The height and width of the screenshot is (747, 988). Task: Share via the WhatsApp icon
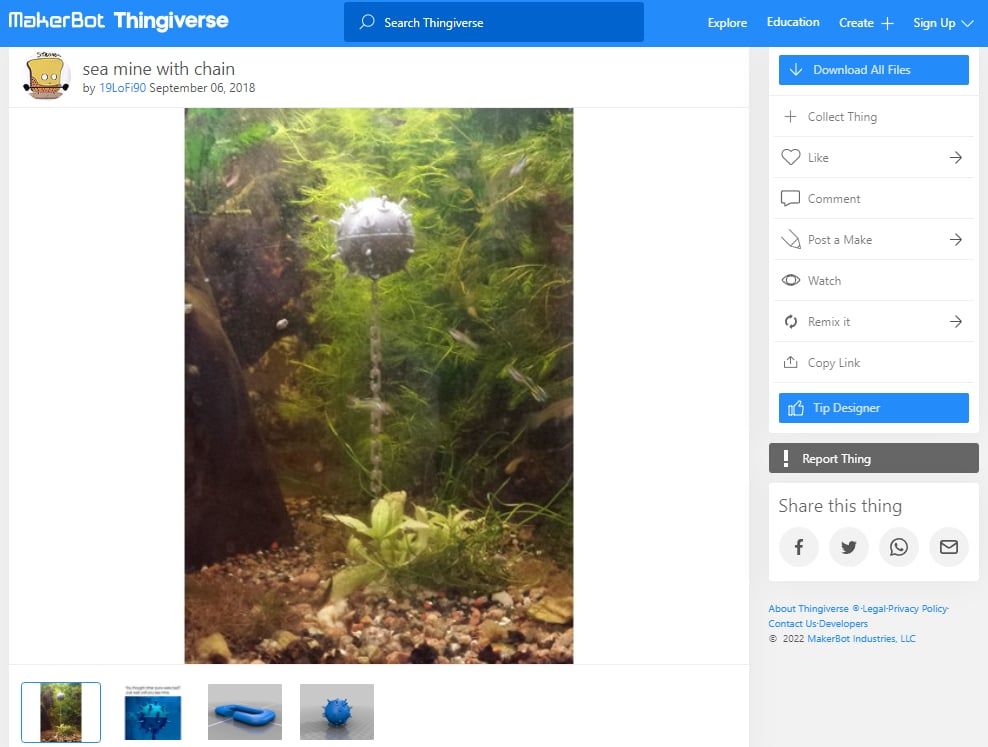898,547
